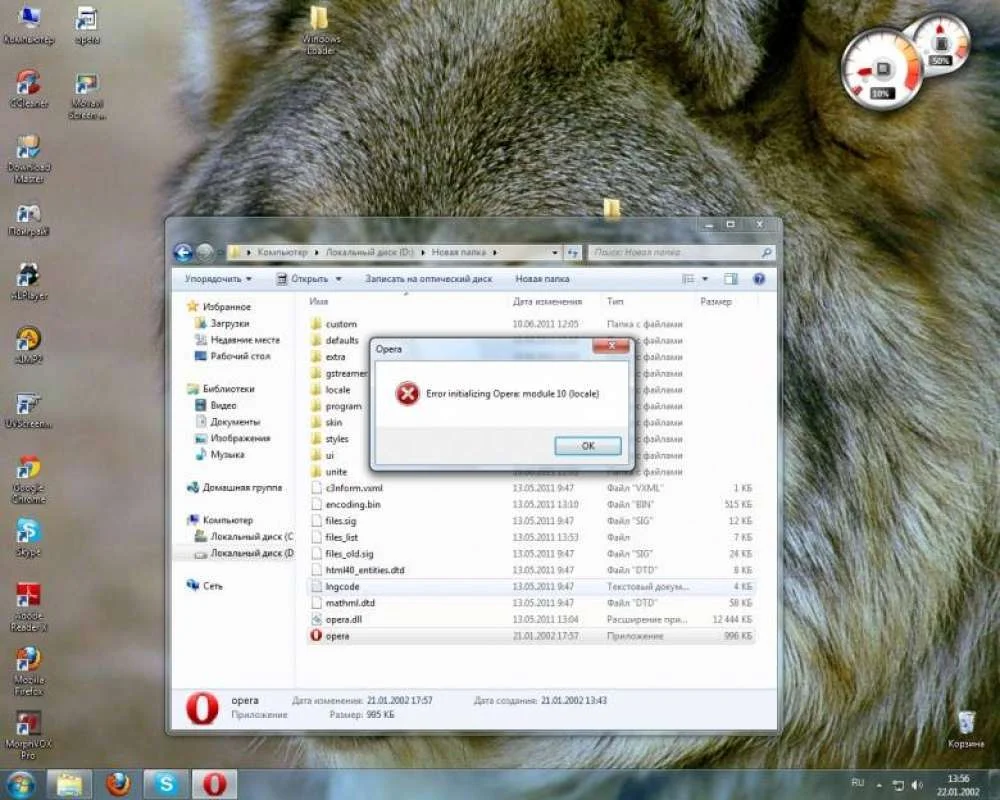Select the html40_entities.dtd file
This screenshot has height=800, width=1000.
365,570
